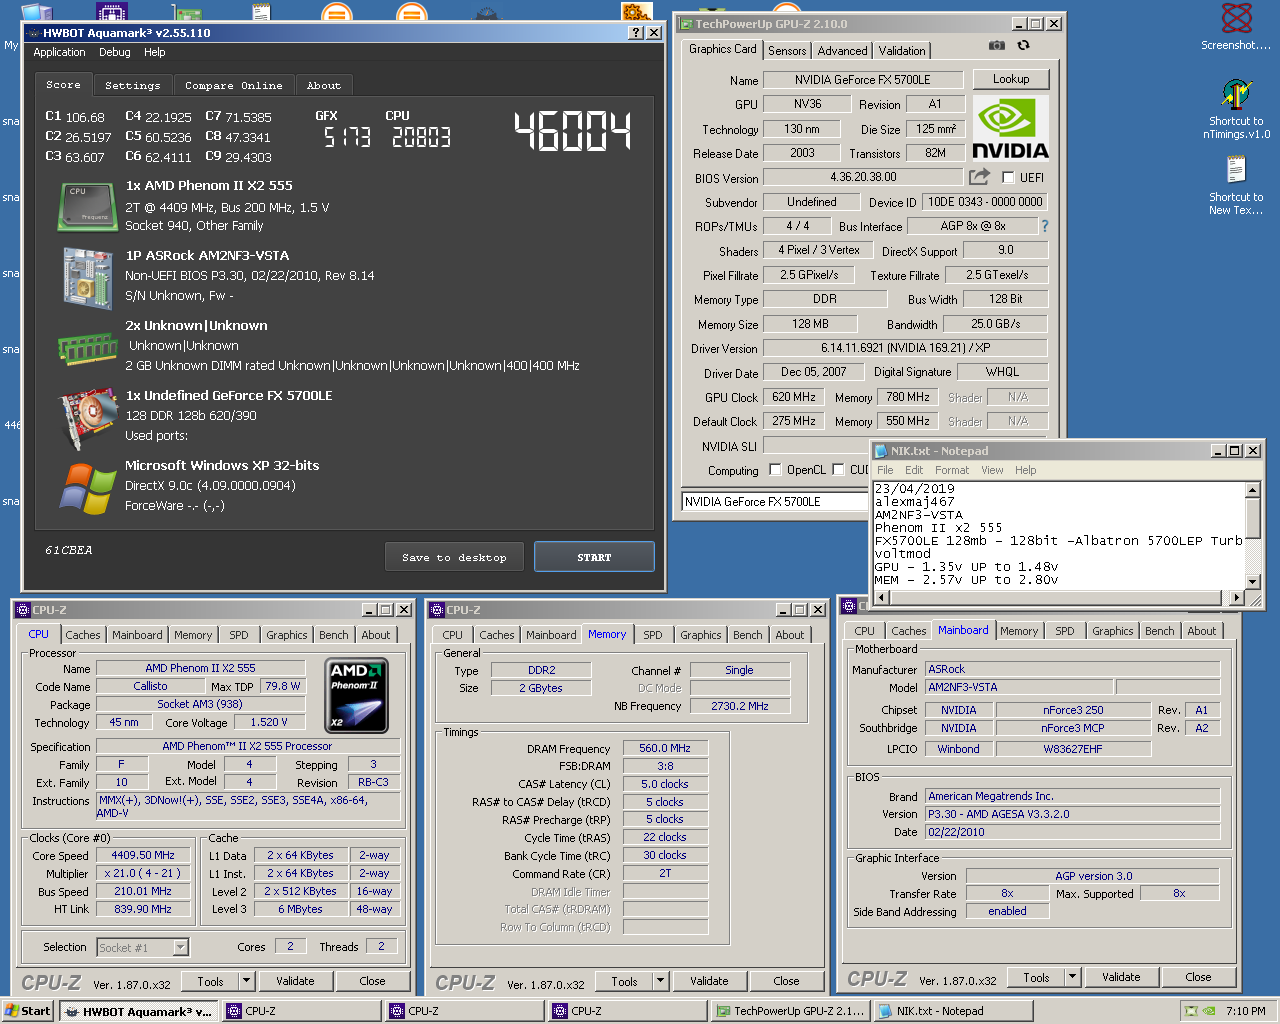This screenshot has height=1024, width=1280.
Task: Click the BIOS export icon in GPU-Z
Action: 979,177
